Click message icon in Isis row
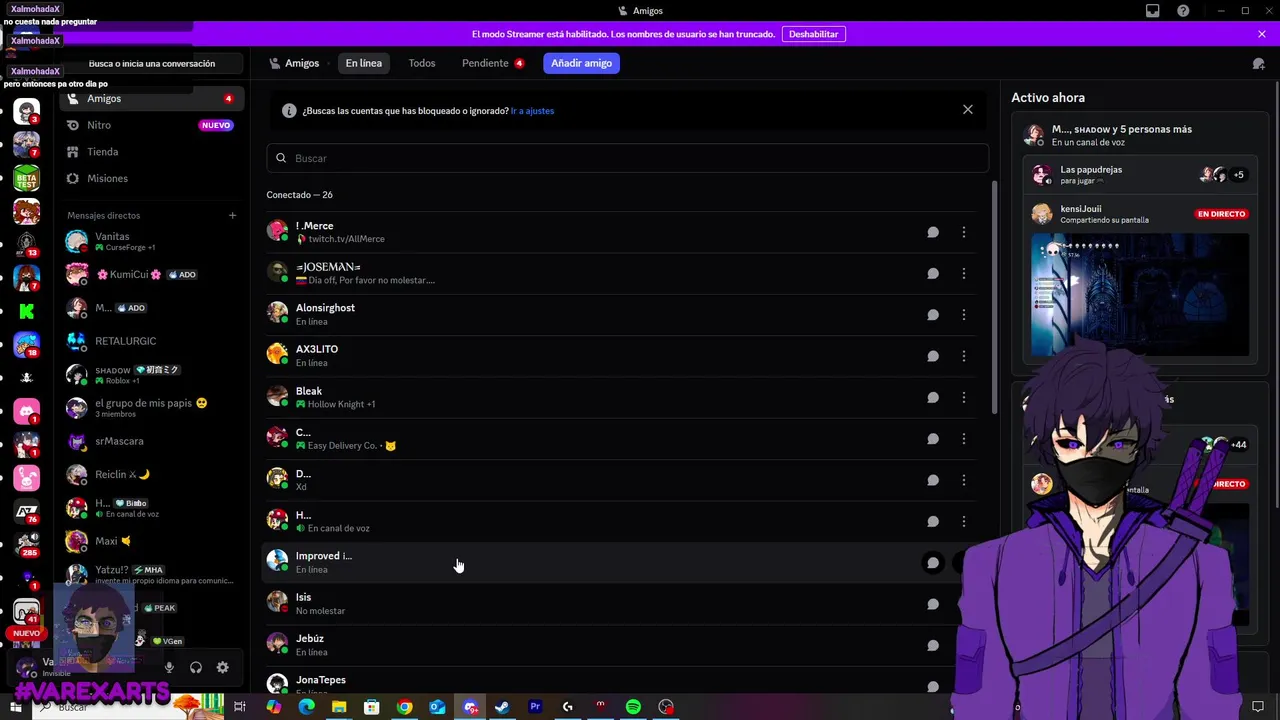The image size is (1280, 720). coord(932,604)
